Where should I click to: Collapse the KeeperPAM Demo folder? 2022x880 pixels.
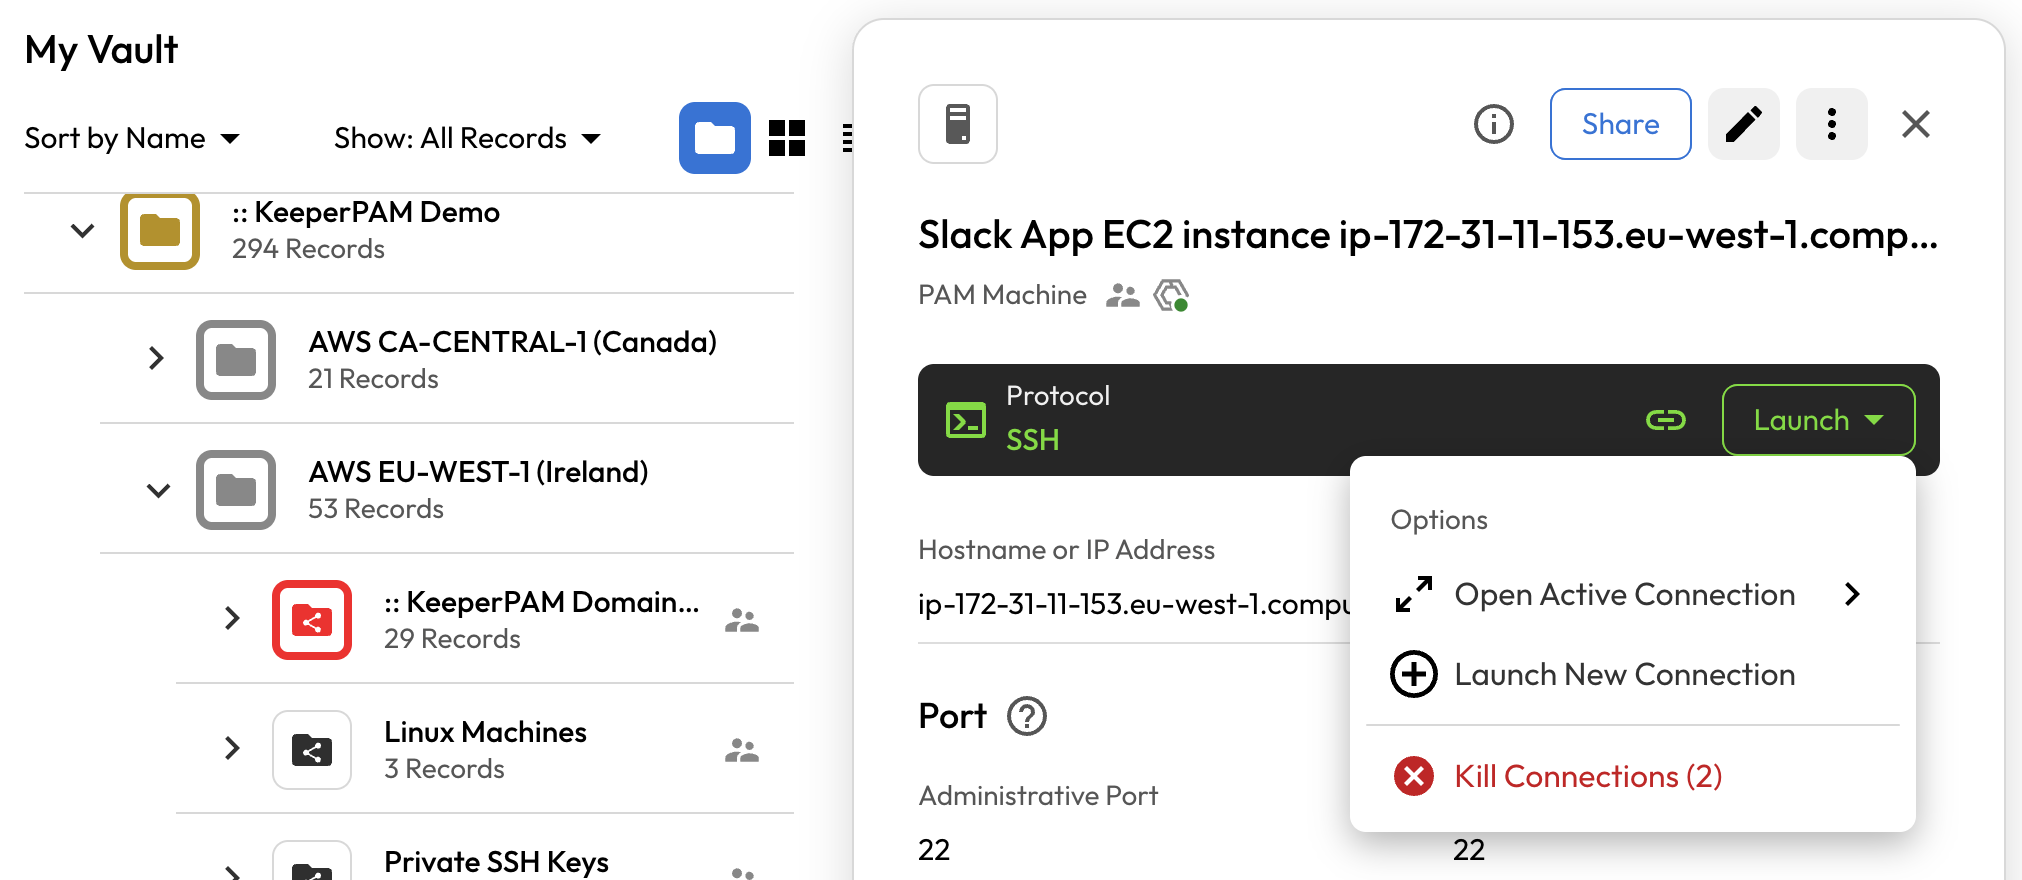pyautogui.click(x=83, y=231)
